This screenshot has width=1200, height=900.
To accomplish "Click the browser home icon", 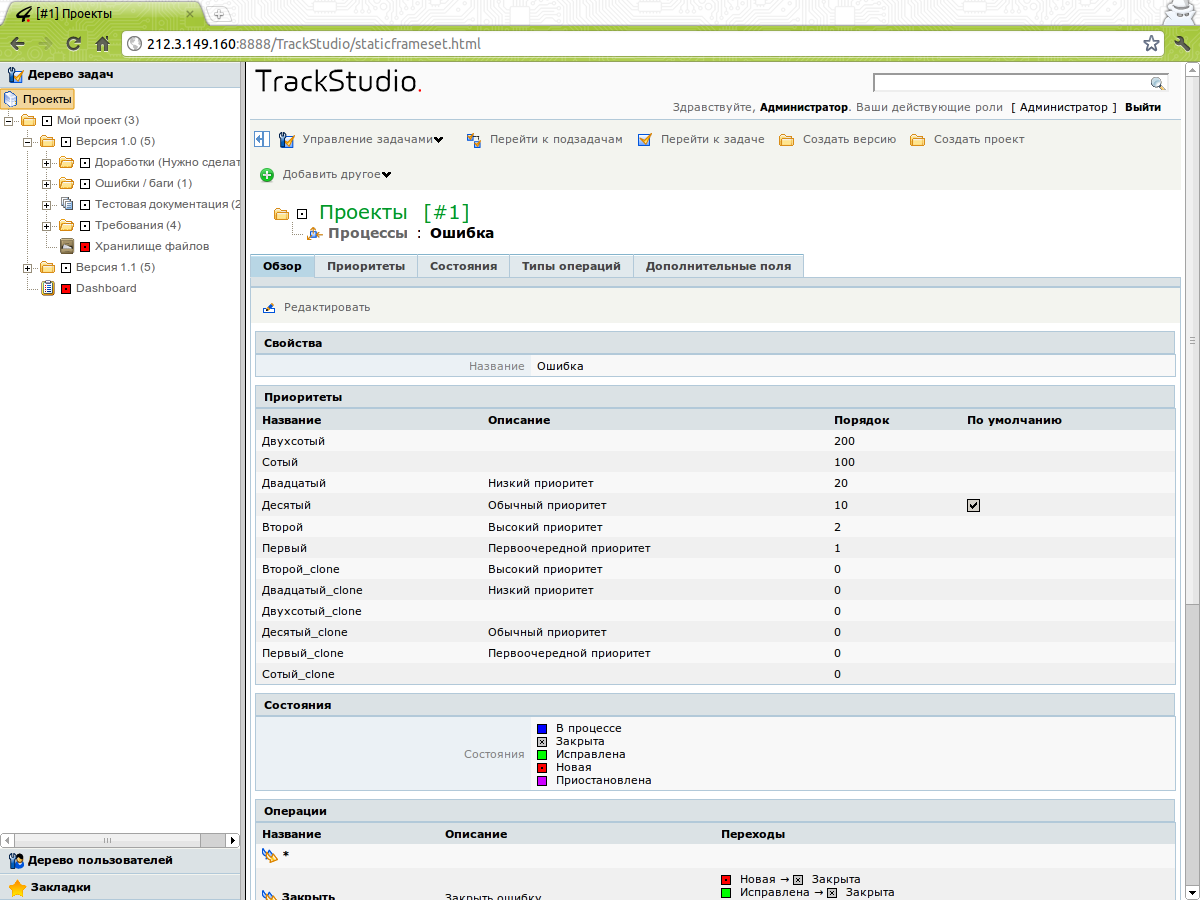I will (102, 44).
